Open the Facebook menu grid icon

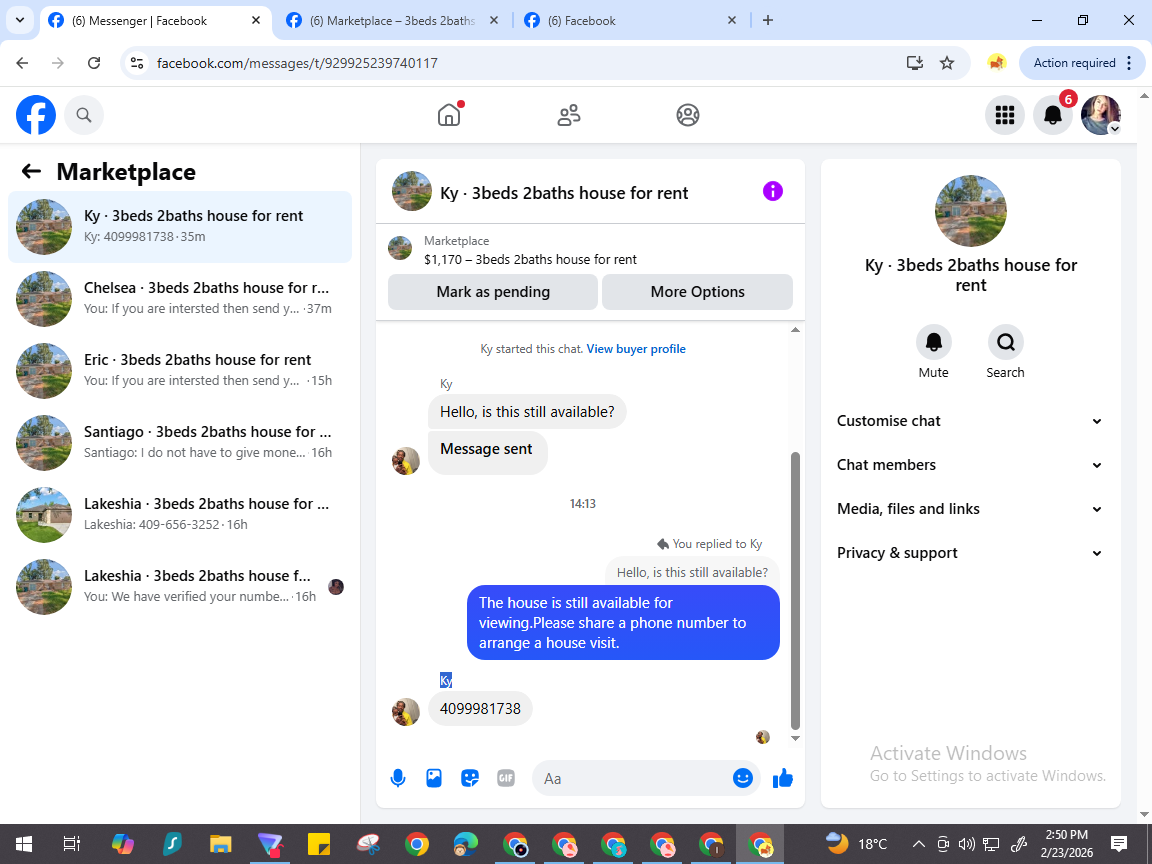1004,115
